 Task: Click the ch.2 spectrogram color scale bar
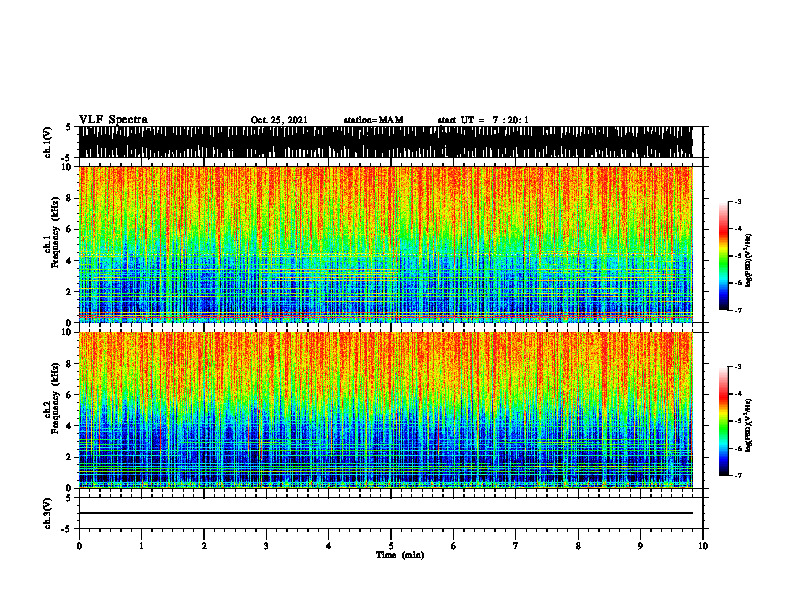(723, 421)
